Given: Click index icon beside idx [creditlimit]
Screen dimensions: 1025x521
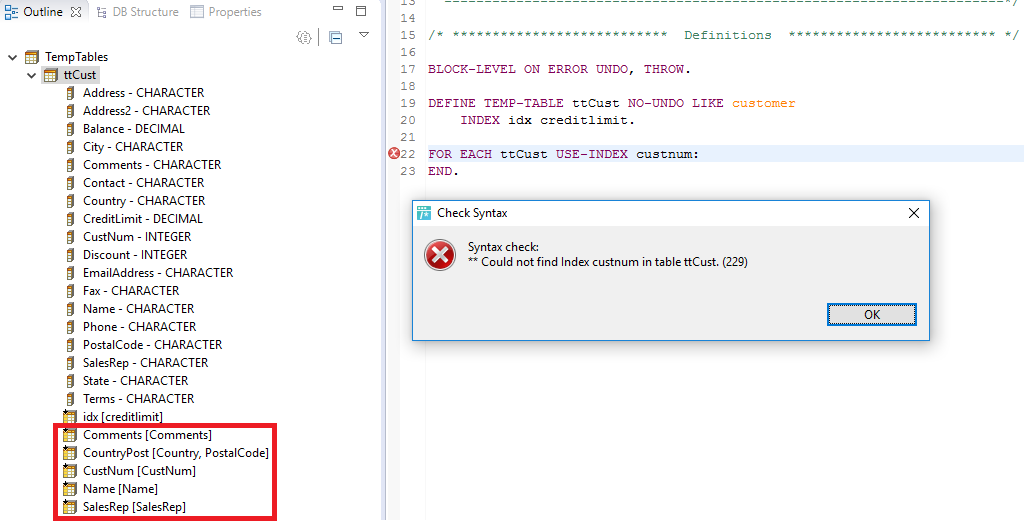Looking at the screenshot, I should pos(70,416).
